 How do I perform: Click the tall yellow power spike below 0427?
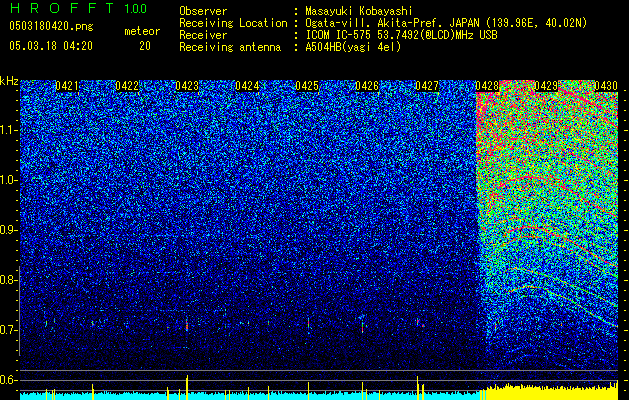(418, 388)
